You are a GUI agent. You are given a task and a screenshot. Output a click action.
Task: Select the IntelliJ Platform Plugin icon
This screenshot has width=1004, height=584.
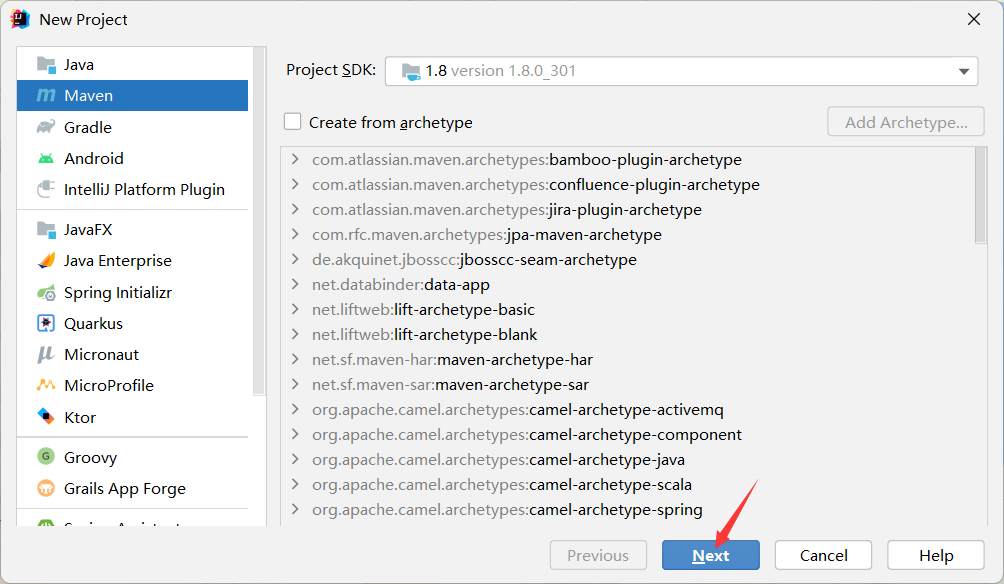tap(46, 189)
